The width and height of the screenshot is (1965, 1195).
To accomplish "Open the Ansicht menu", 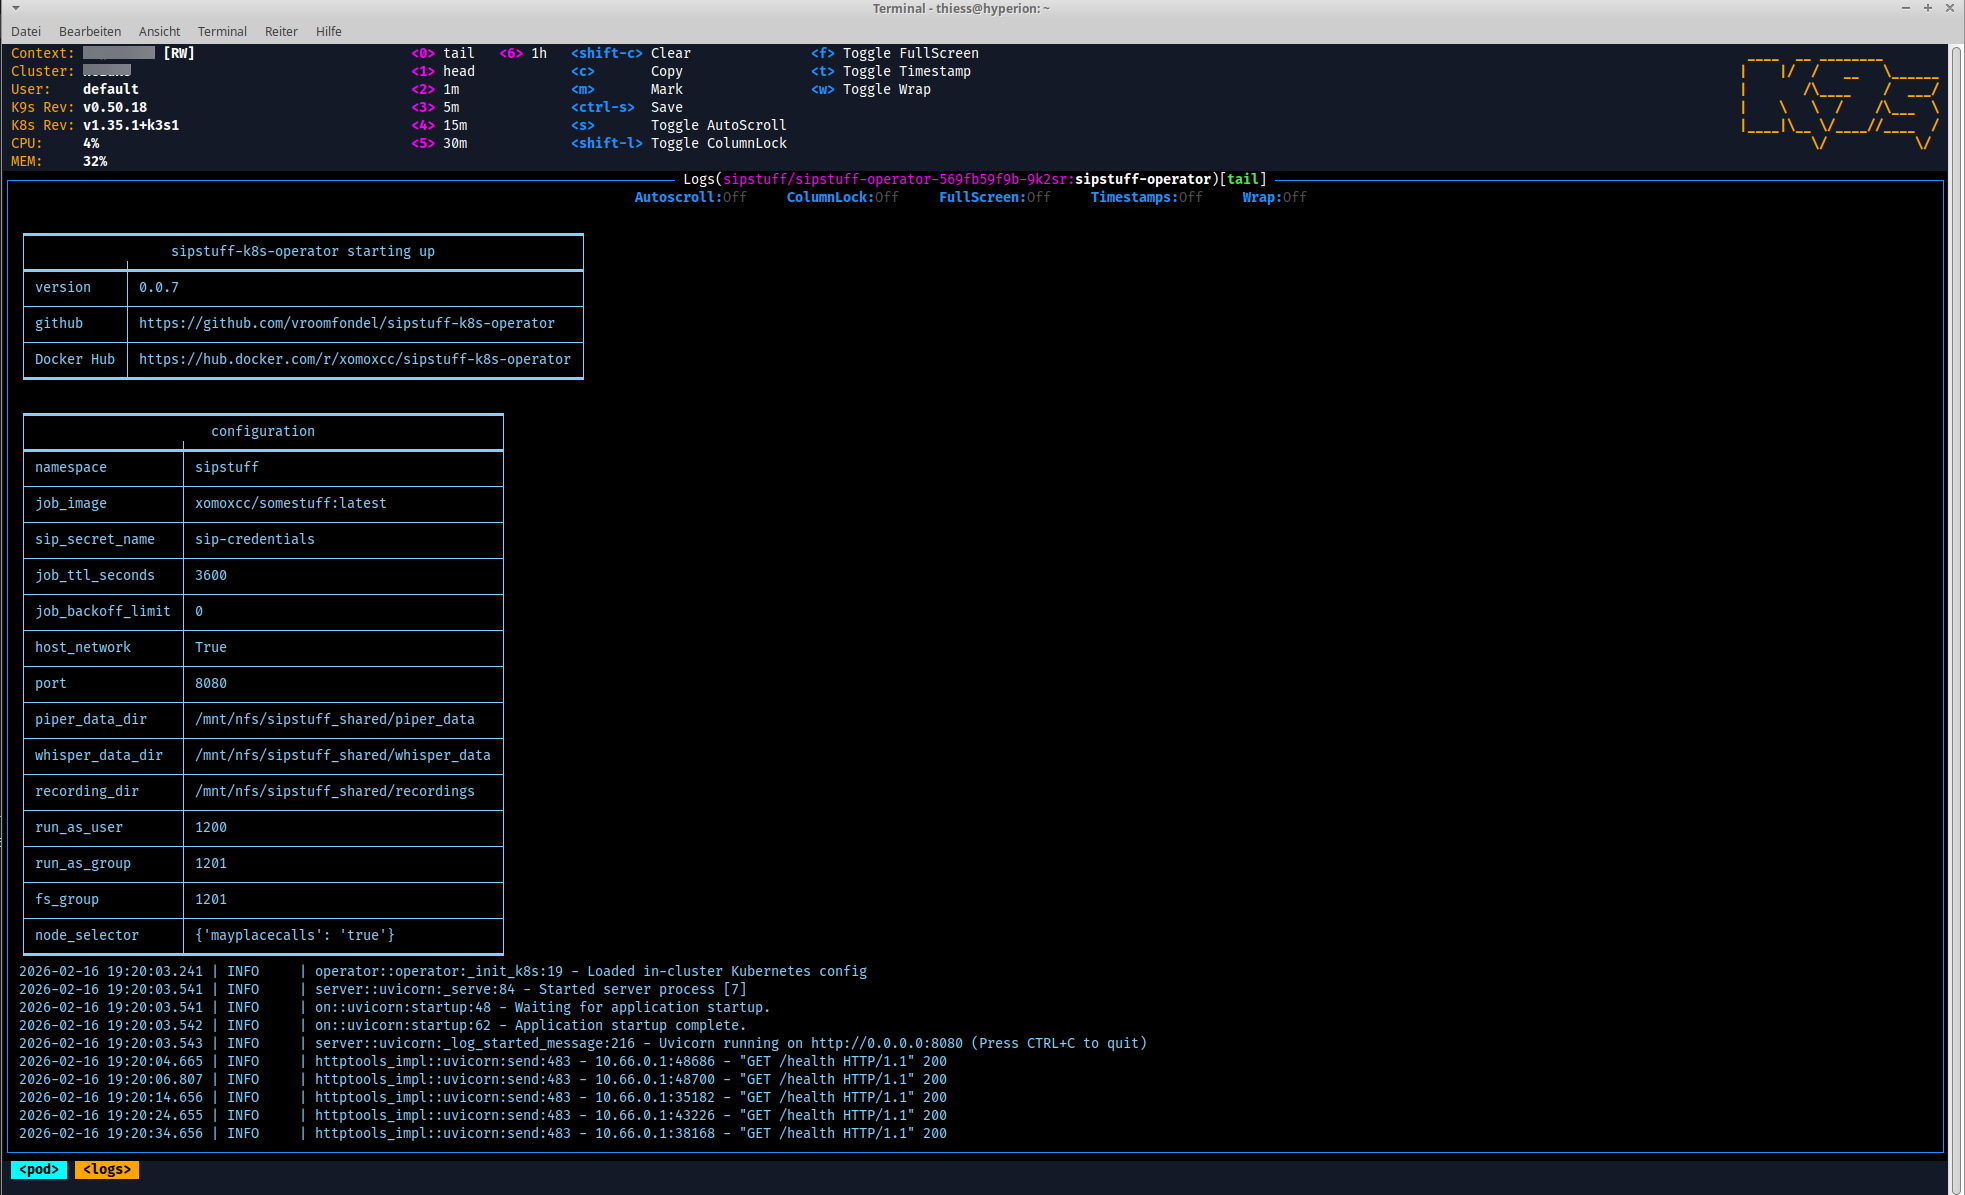I will point(159,31).
